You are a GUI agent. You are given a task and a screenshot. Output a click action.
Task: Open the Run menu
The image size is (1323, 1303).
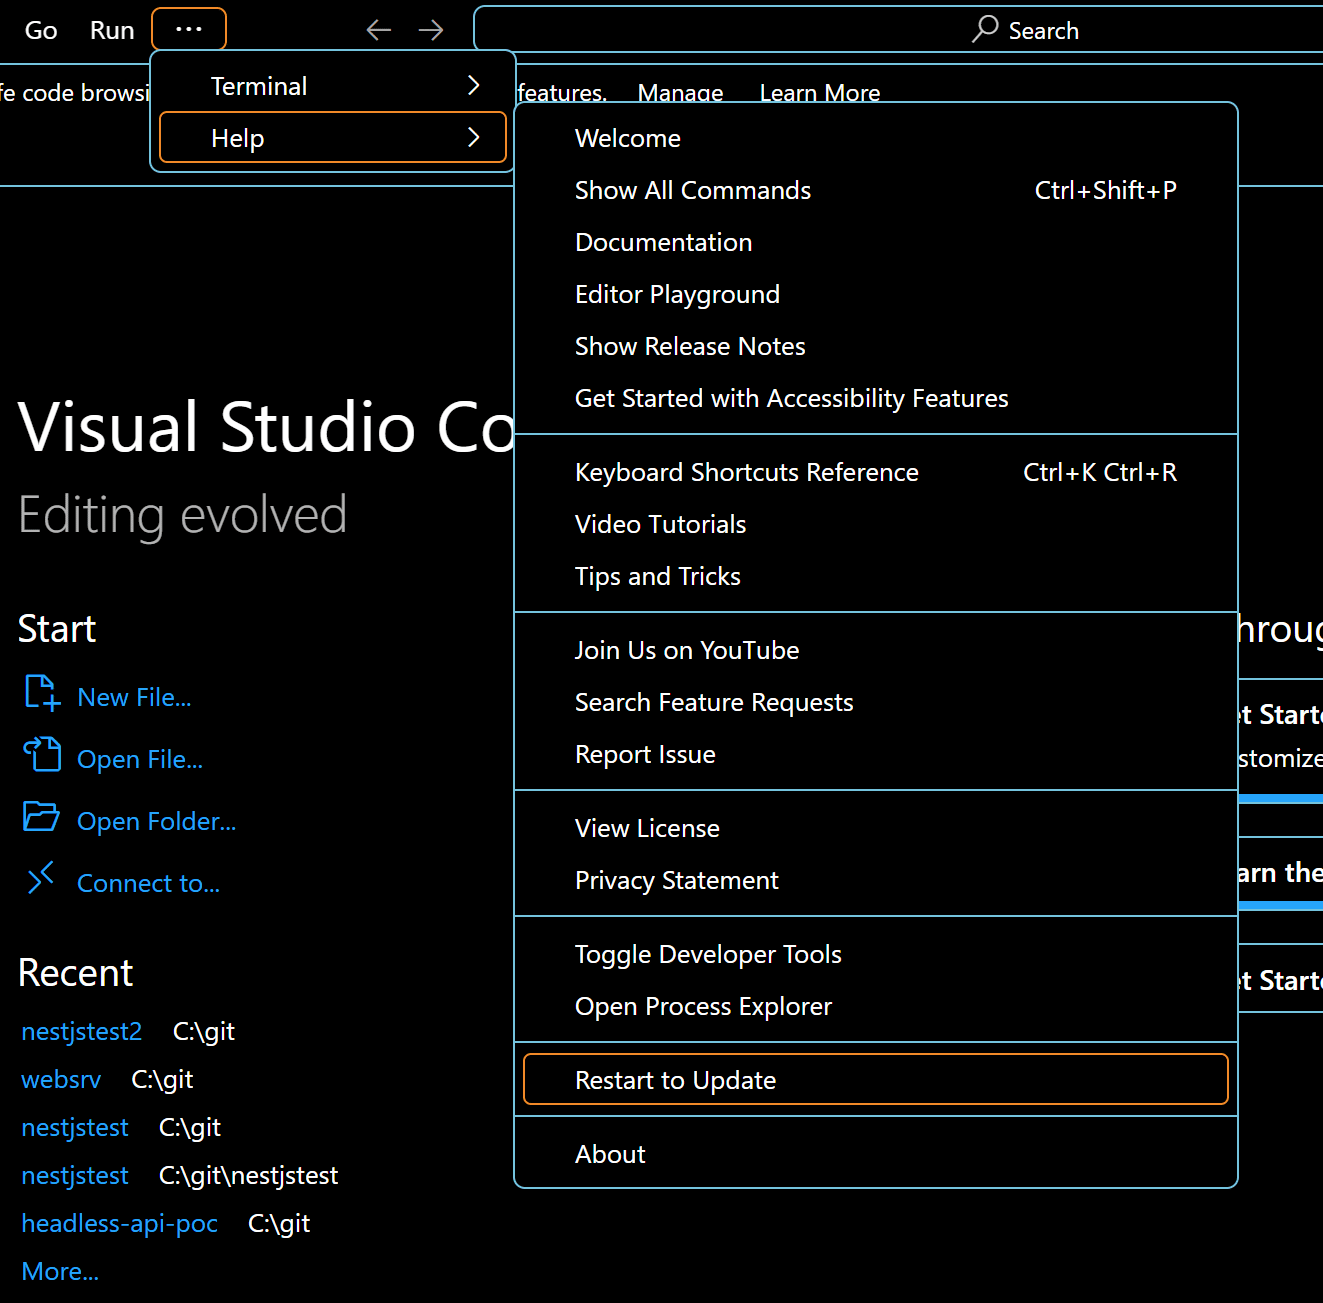(x=111, y=30)
